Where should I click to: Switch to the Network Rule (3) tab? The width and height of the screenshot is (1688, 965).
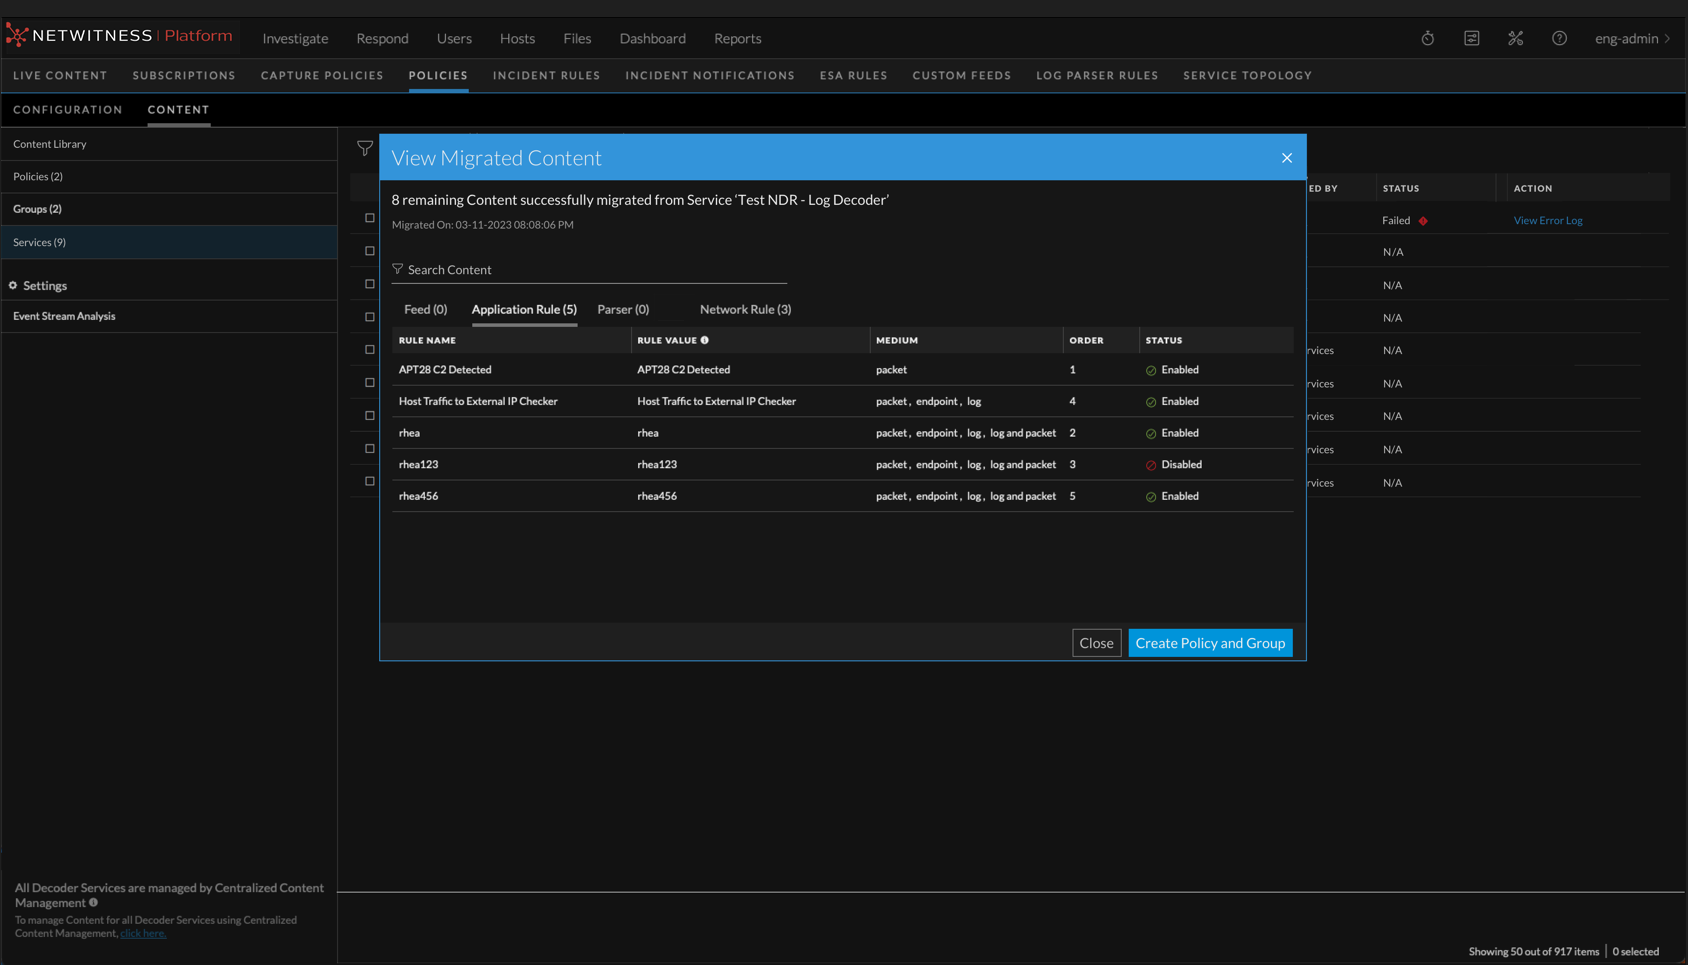(745, 309)
